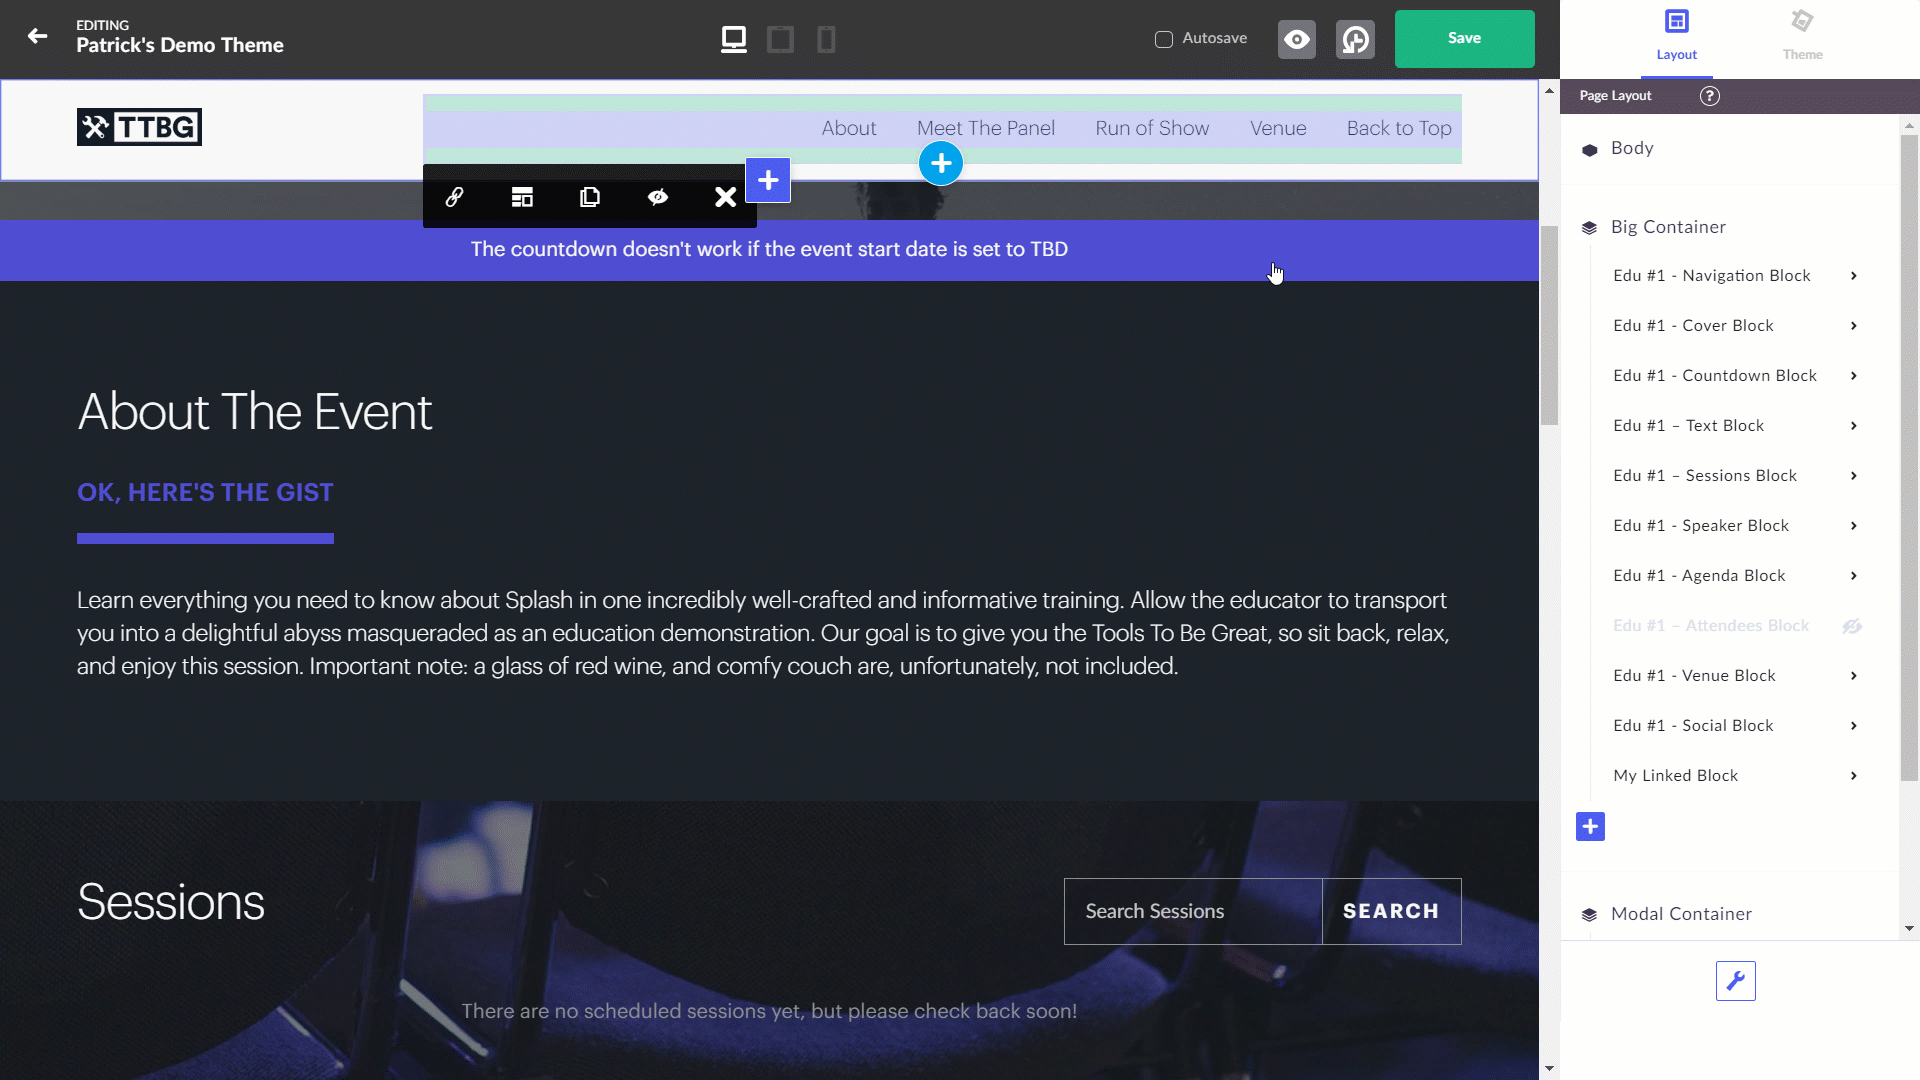Expand Edu #1 - Countdown Block chevron

1854,376
